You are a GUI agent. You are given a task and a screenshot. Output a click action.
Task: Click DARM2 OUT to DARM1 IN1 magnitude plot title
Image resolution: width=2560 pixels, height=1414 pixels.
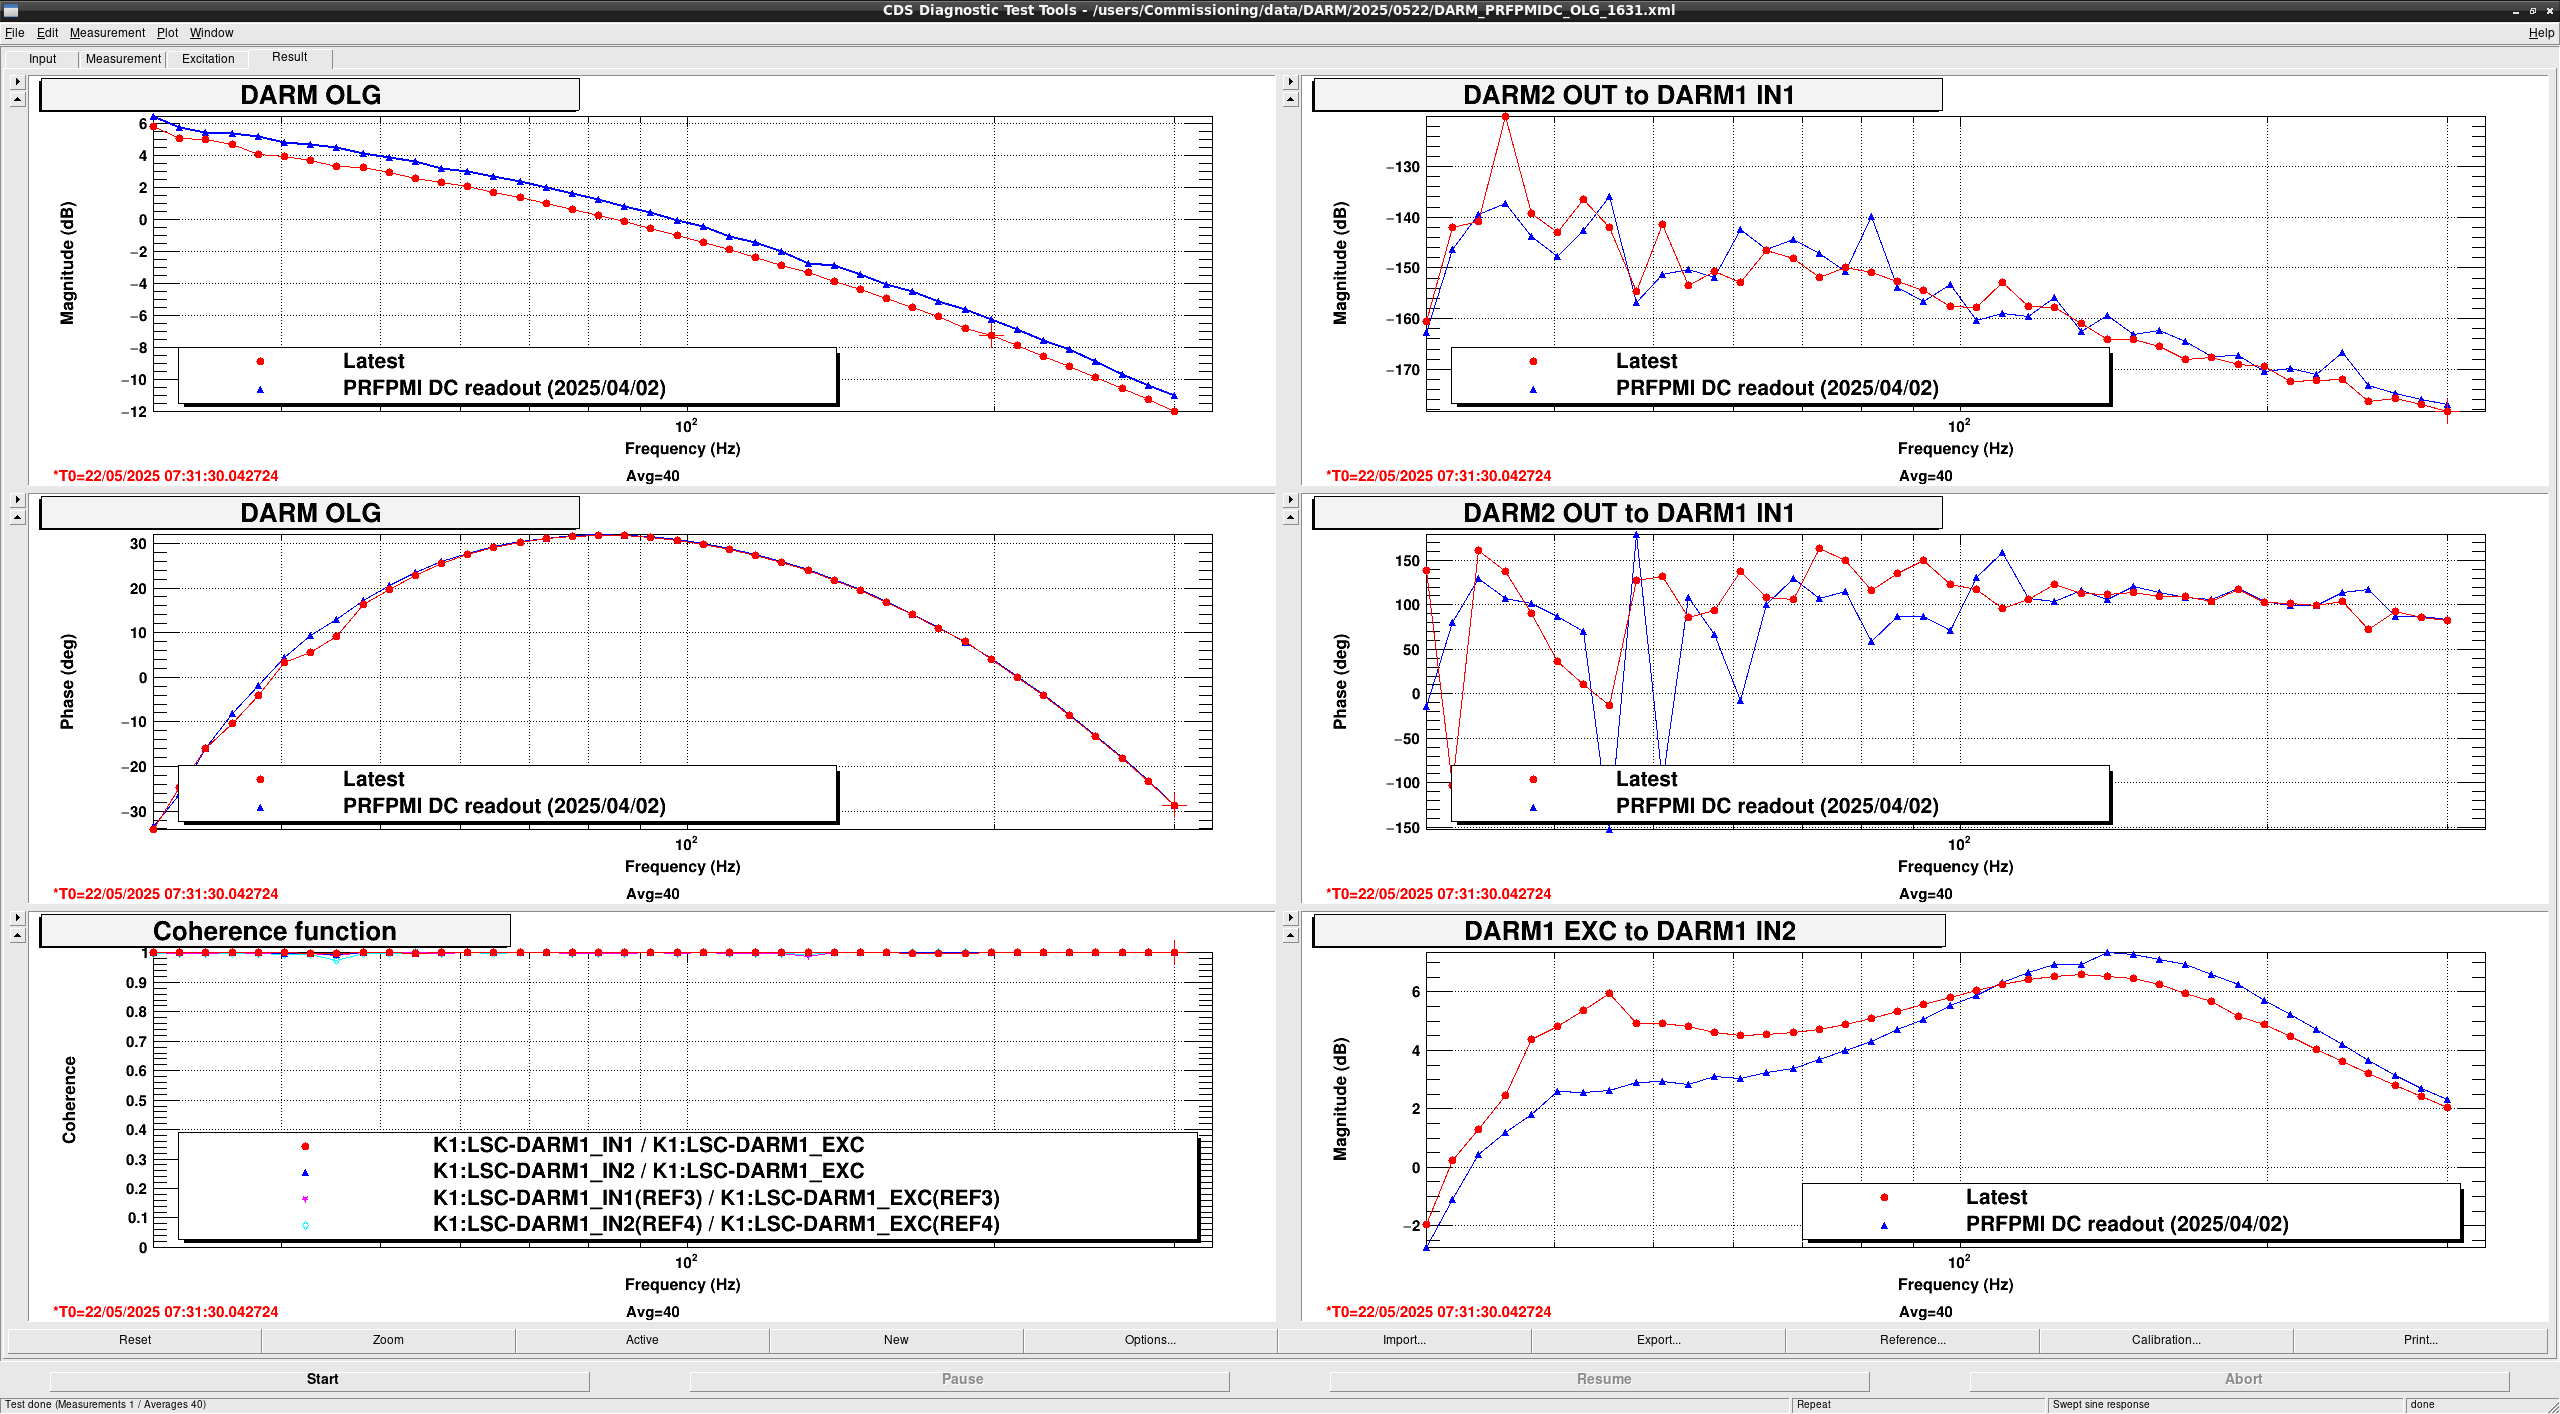tap(1628, 95)
